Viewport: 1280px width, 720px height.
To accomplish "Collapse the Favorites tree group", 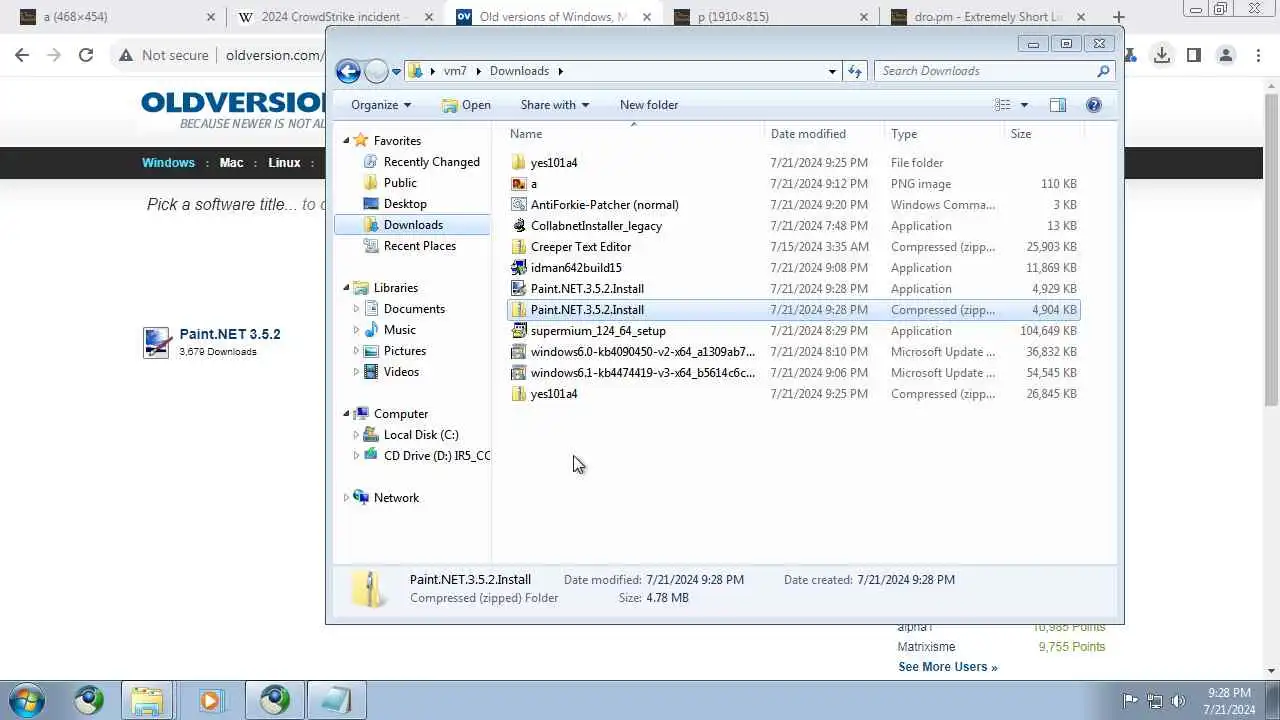I will point(346,141).
